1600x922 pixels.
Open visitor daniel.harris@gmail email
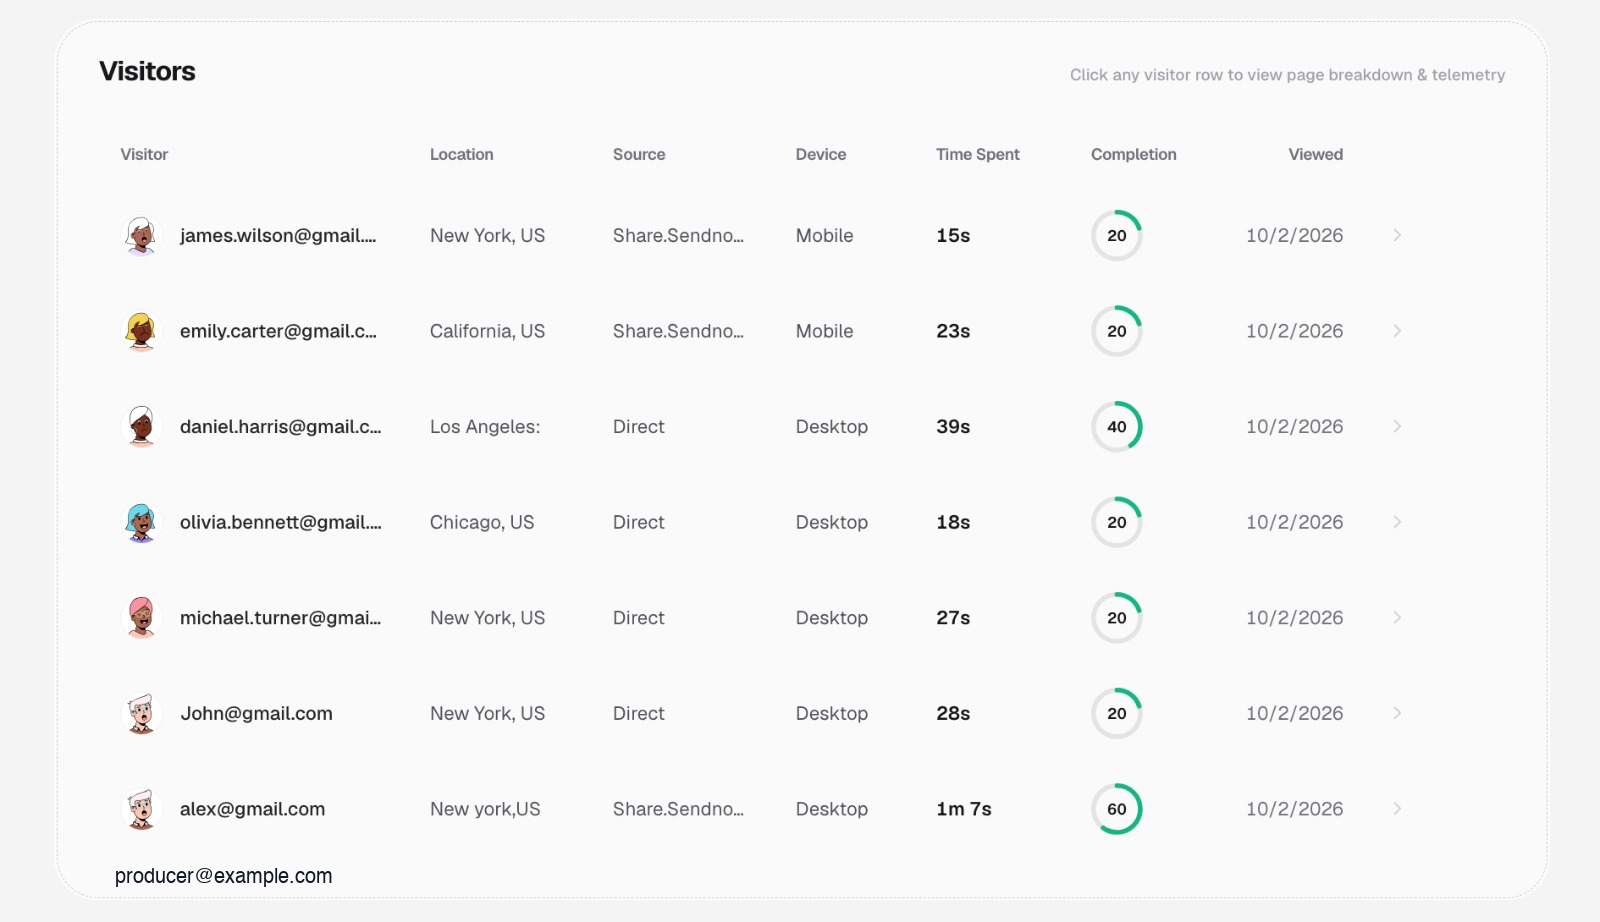[281, 427]
